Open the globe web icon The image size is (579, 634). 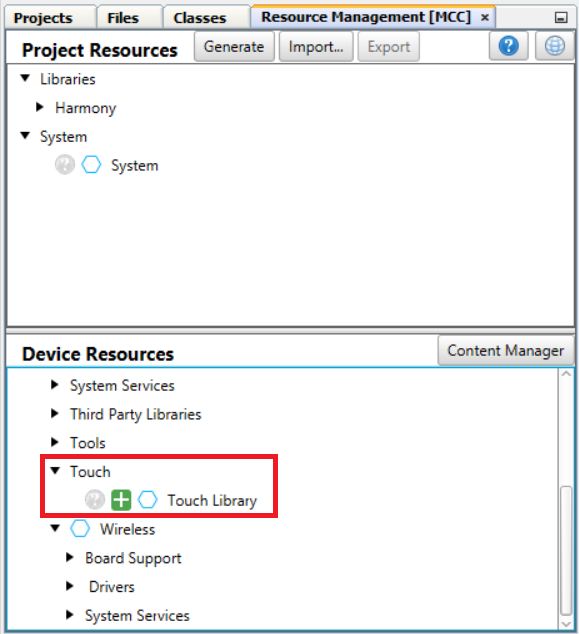click(555, 46)
